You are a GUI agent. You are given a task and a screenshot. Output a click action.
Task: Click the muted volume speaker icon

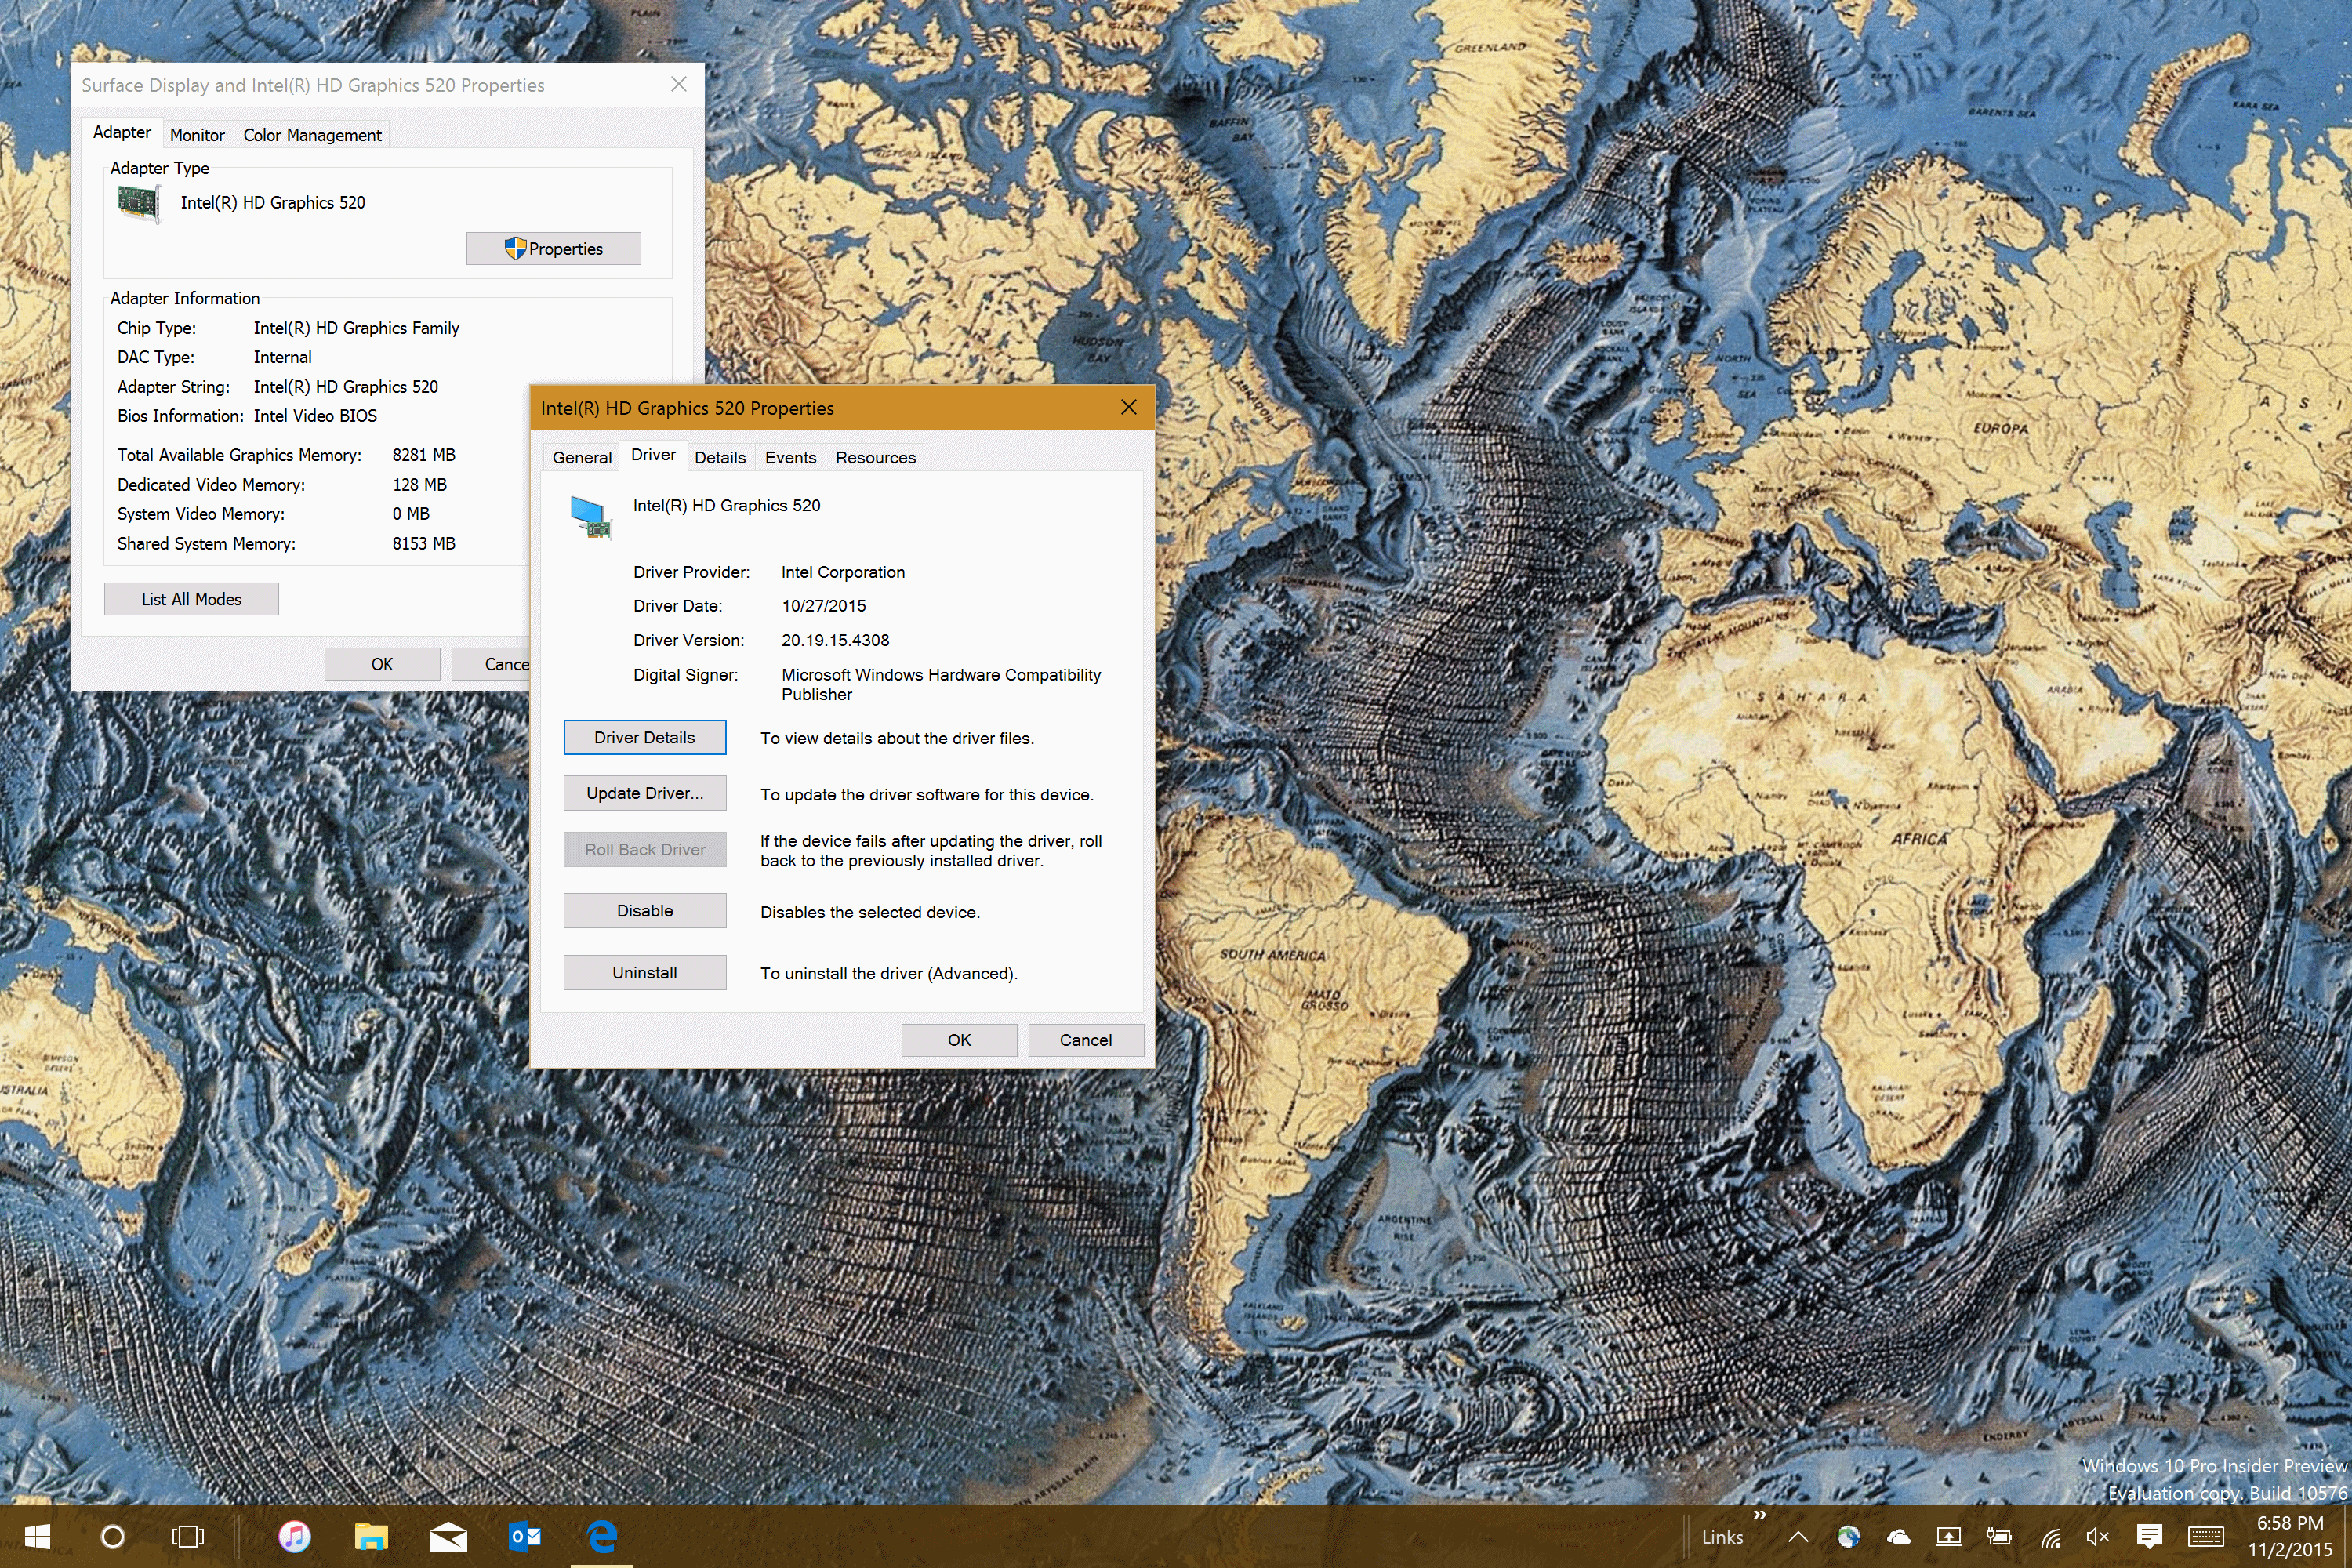pos(2098,1537)
